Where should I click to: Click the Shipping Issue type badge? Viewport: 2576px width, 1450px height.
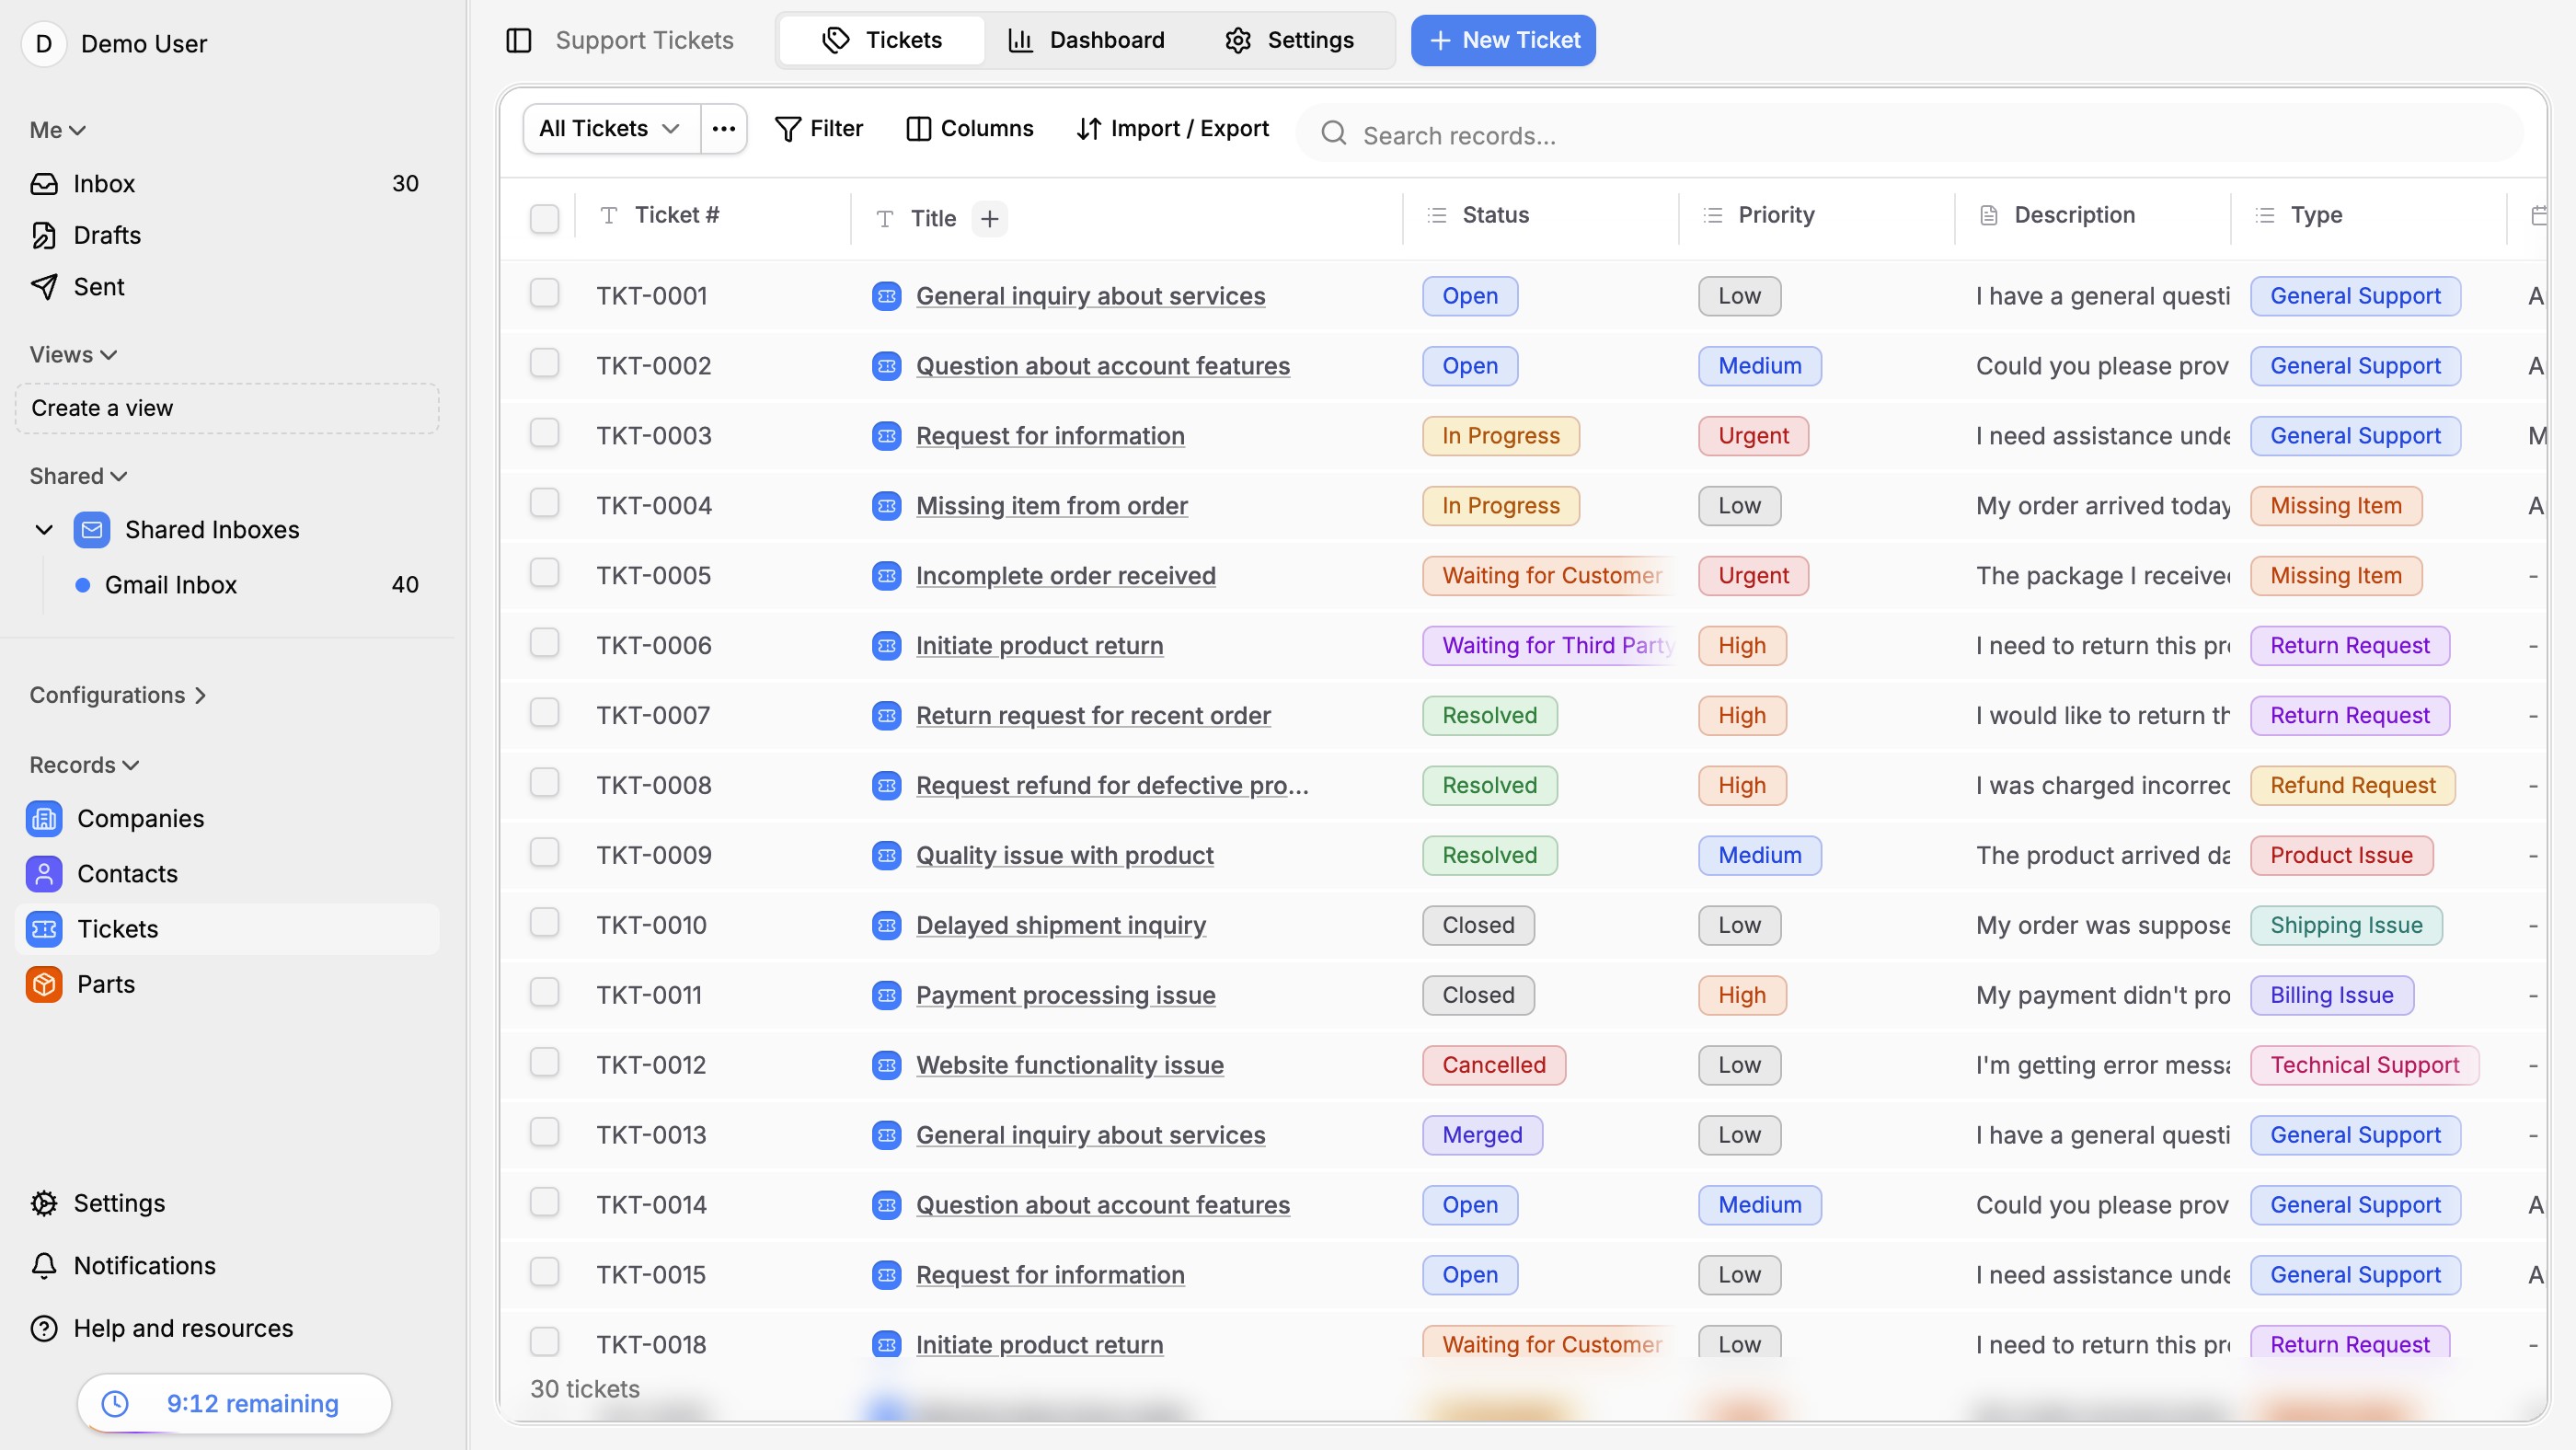click(x=2346, y=925)
